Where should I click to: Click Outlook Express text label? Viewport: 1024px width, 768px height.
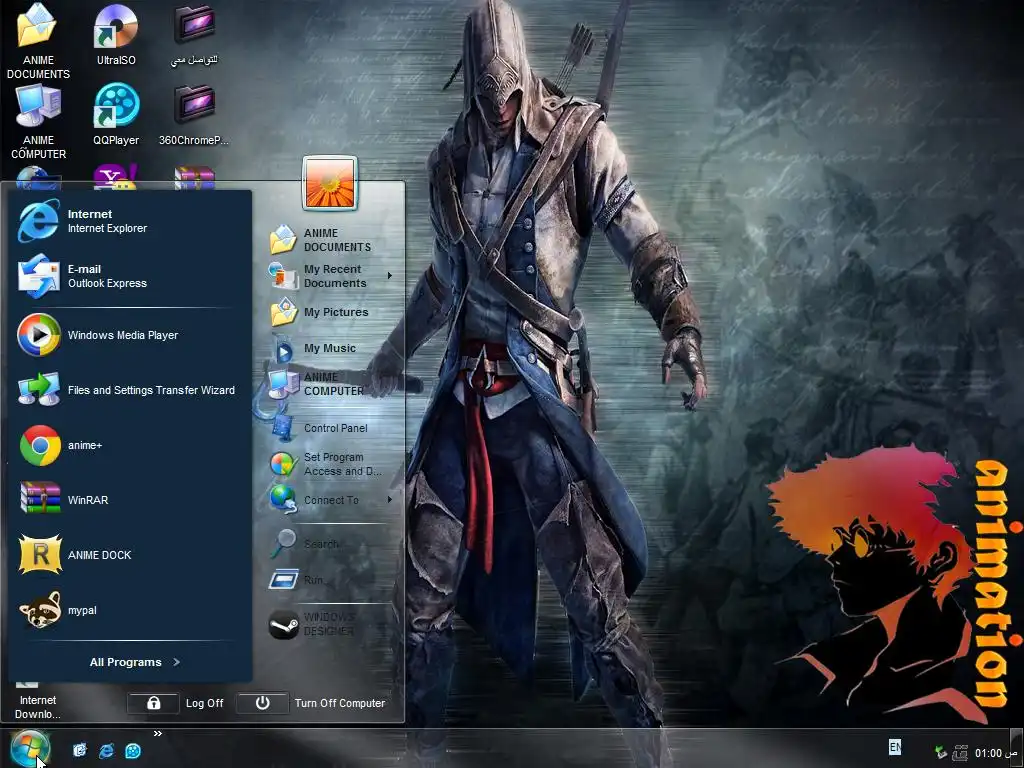pyautogui.click(x=107, y=283)
